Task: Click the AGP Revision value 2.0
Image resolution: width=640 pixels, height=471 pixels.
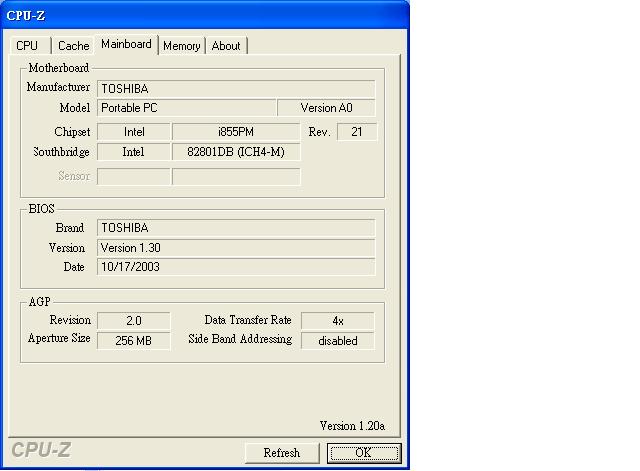Action: [133, 321]
